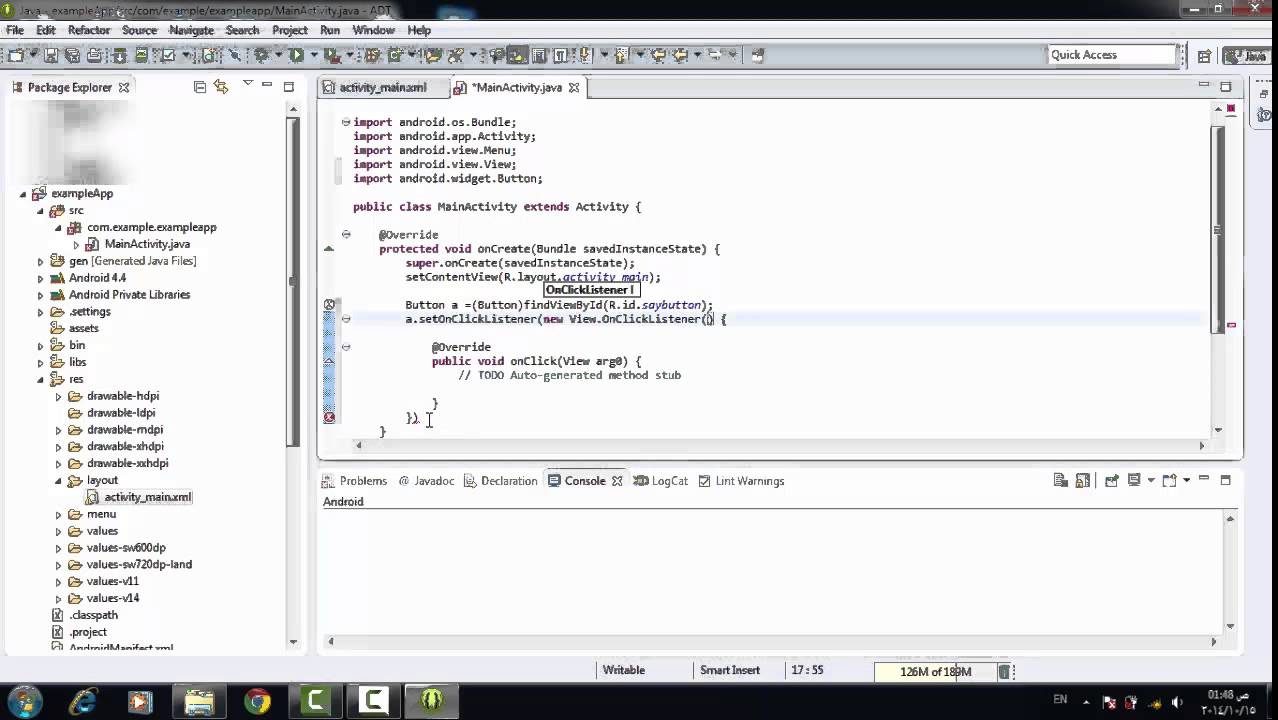Click the Java perspective button
1278x720 pixels.
(x=1247, y=56)
